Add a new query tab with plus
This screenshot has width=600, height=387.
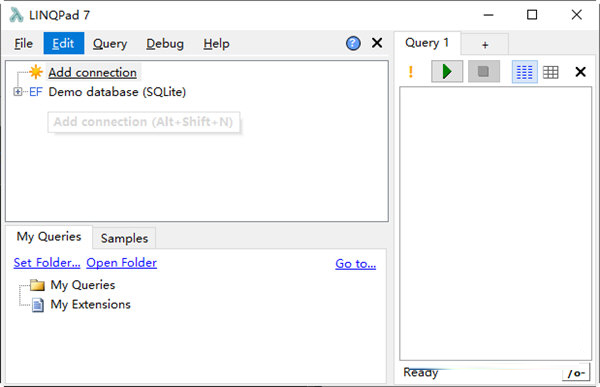click(485, 45)
